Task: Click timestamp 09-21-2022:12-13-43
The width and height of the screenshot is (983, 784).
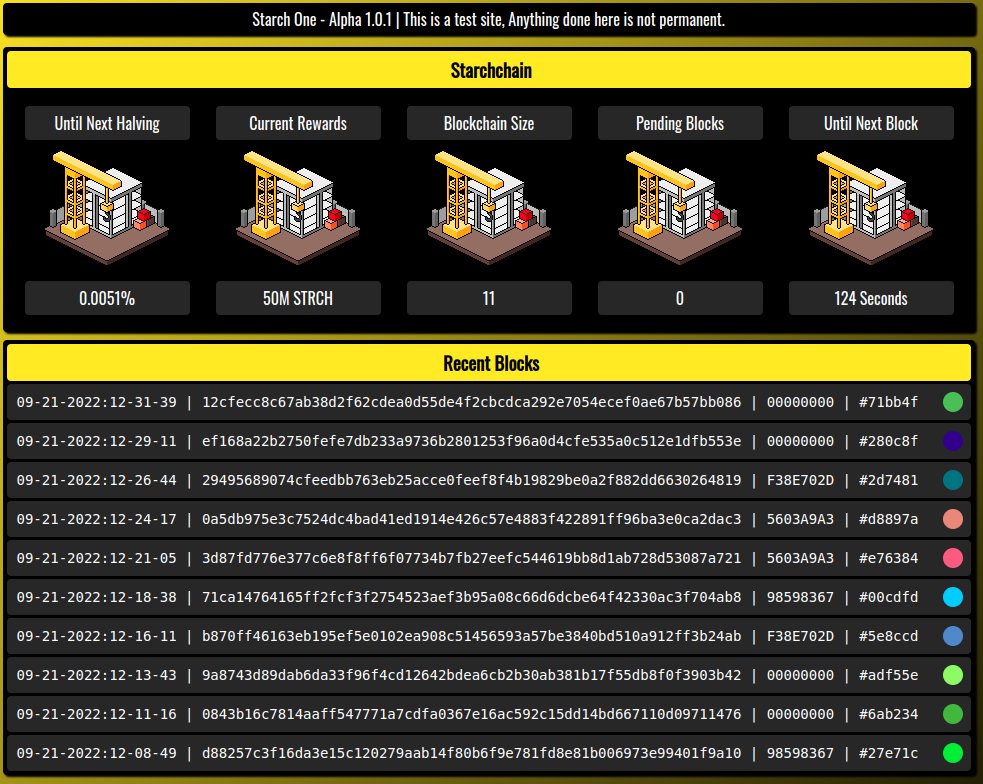Action: [x=97, y=675]
